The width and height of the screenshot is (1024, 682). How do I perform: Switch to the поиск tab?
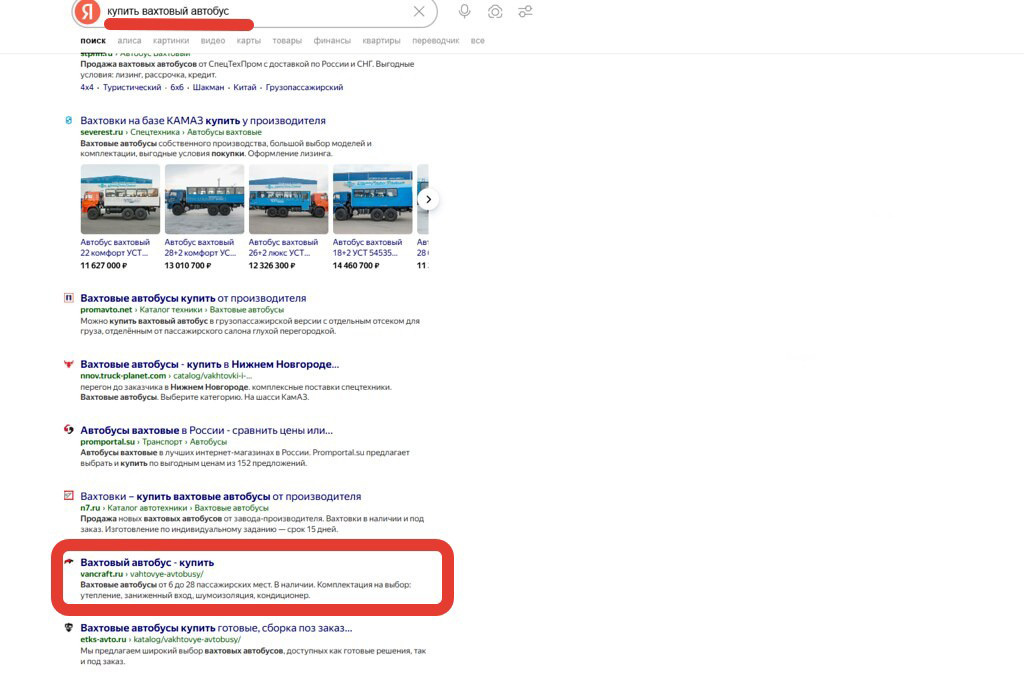[x=93, y=41]
